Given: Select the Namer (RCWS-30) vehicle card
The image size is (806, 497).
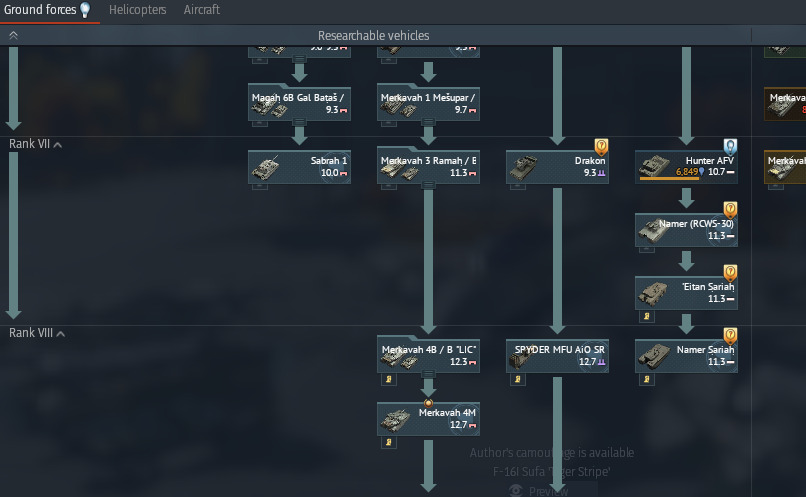Looking at the screenshot, I should tap(686, 230).
